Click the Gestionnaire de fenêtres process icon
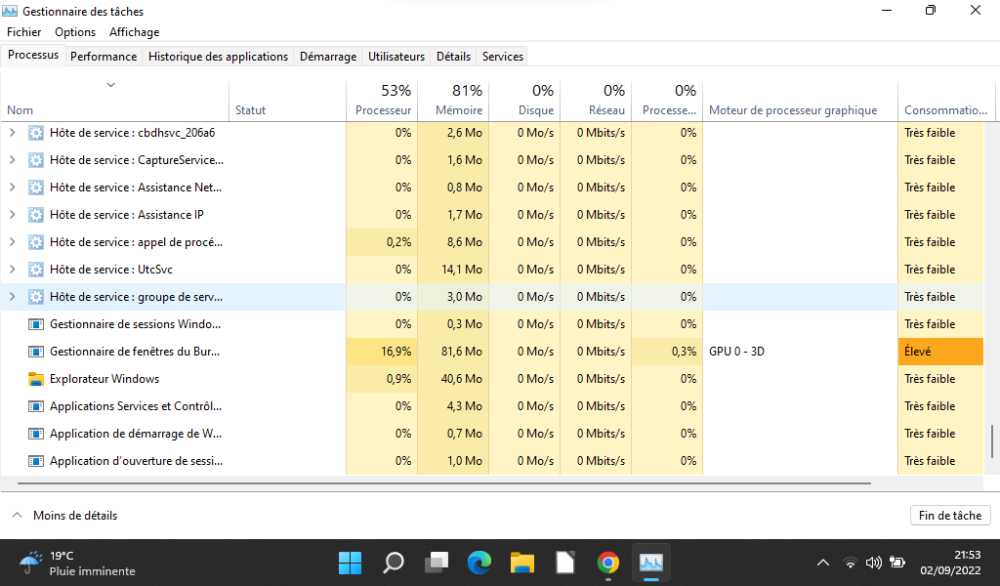 click(37, 352)
